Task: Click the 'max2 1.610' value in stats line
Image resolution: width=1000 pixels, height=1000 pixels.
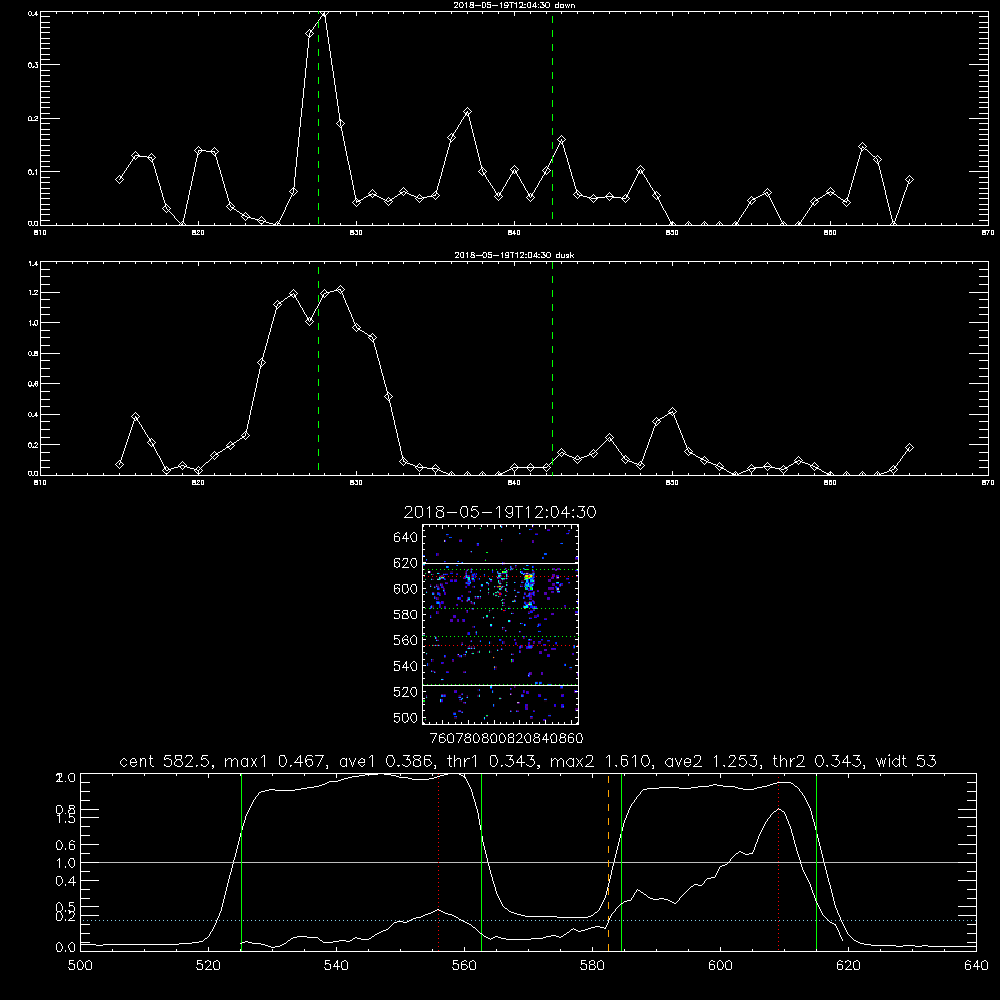Action: coord(601,761)
